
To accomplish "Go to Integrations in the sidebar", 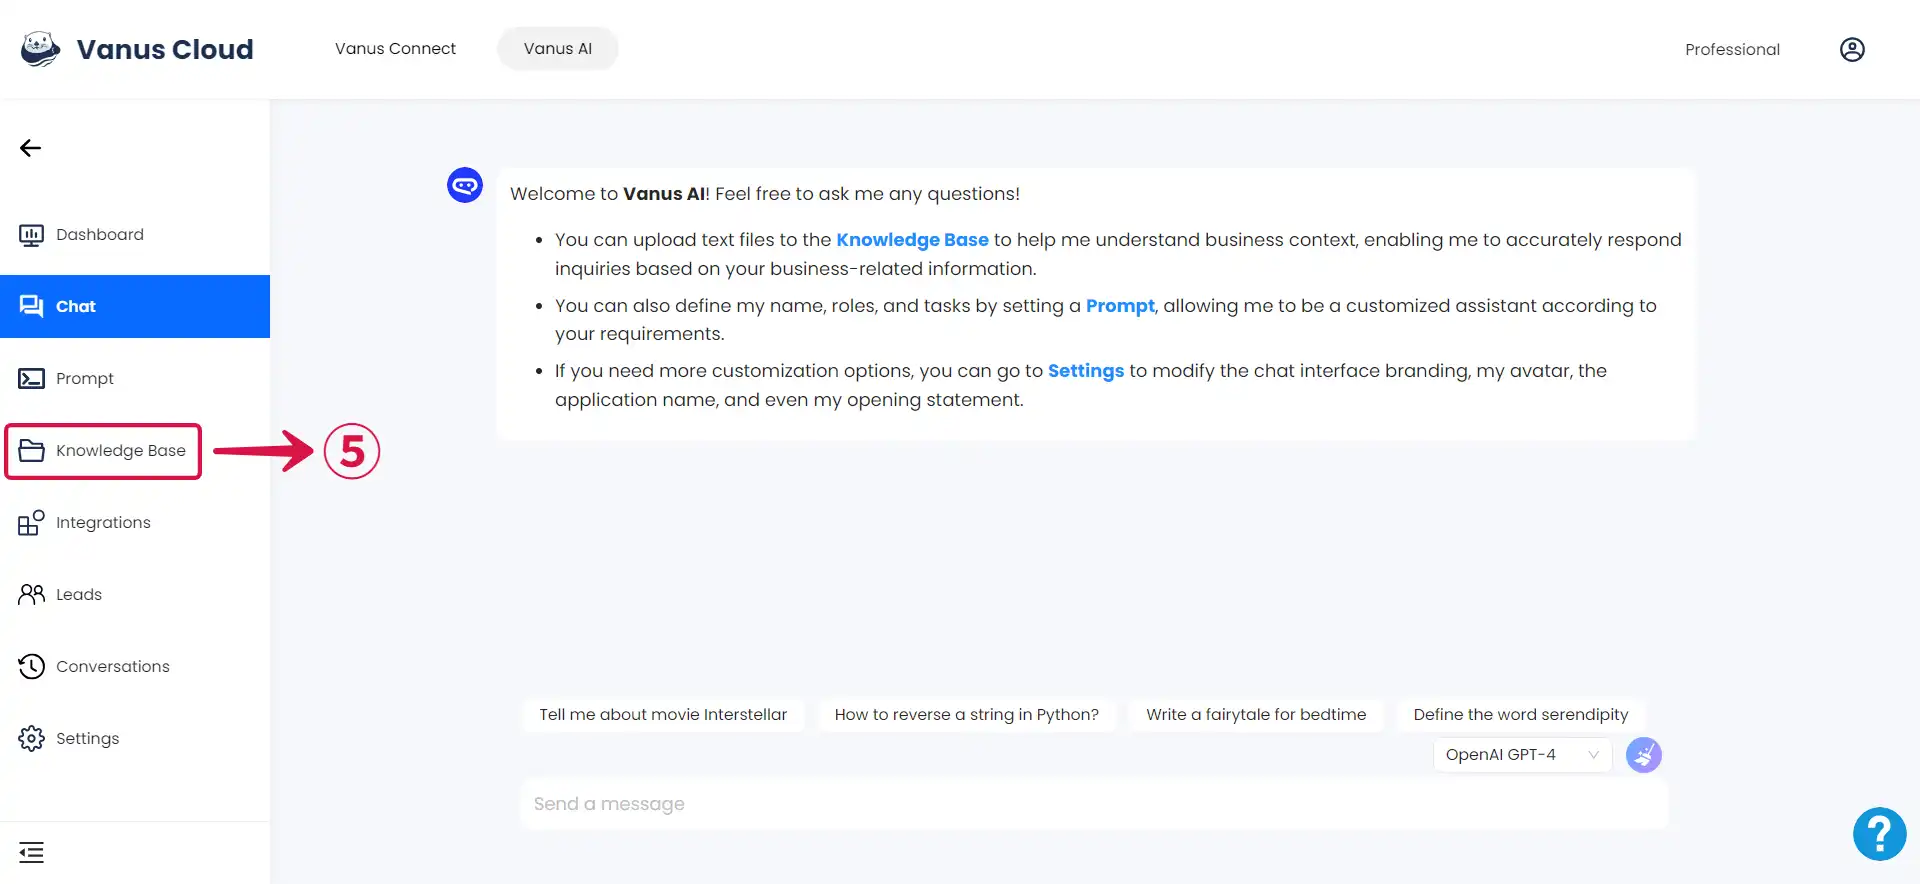I will (x=135, y=522).
